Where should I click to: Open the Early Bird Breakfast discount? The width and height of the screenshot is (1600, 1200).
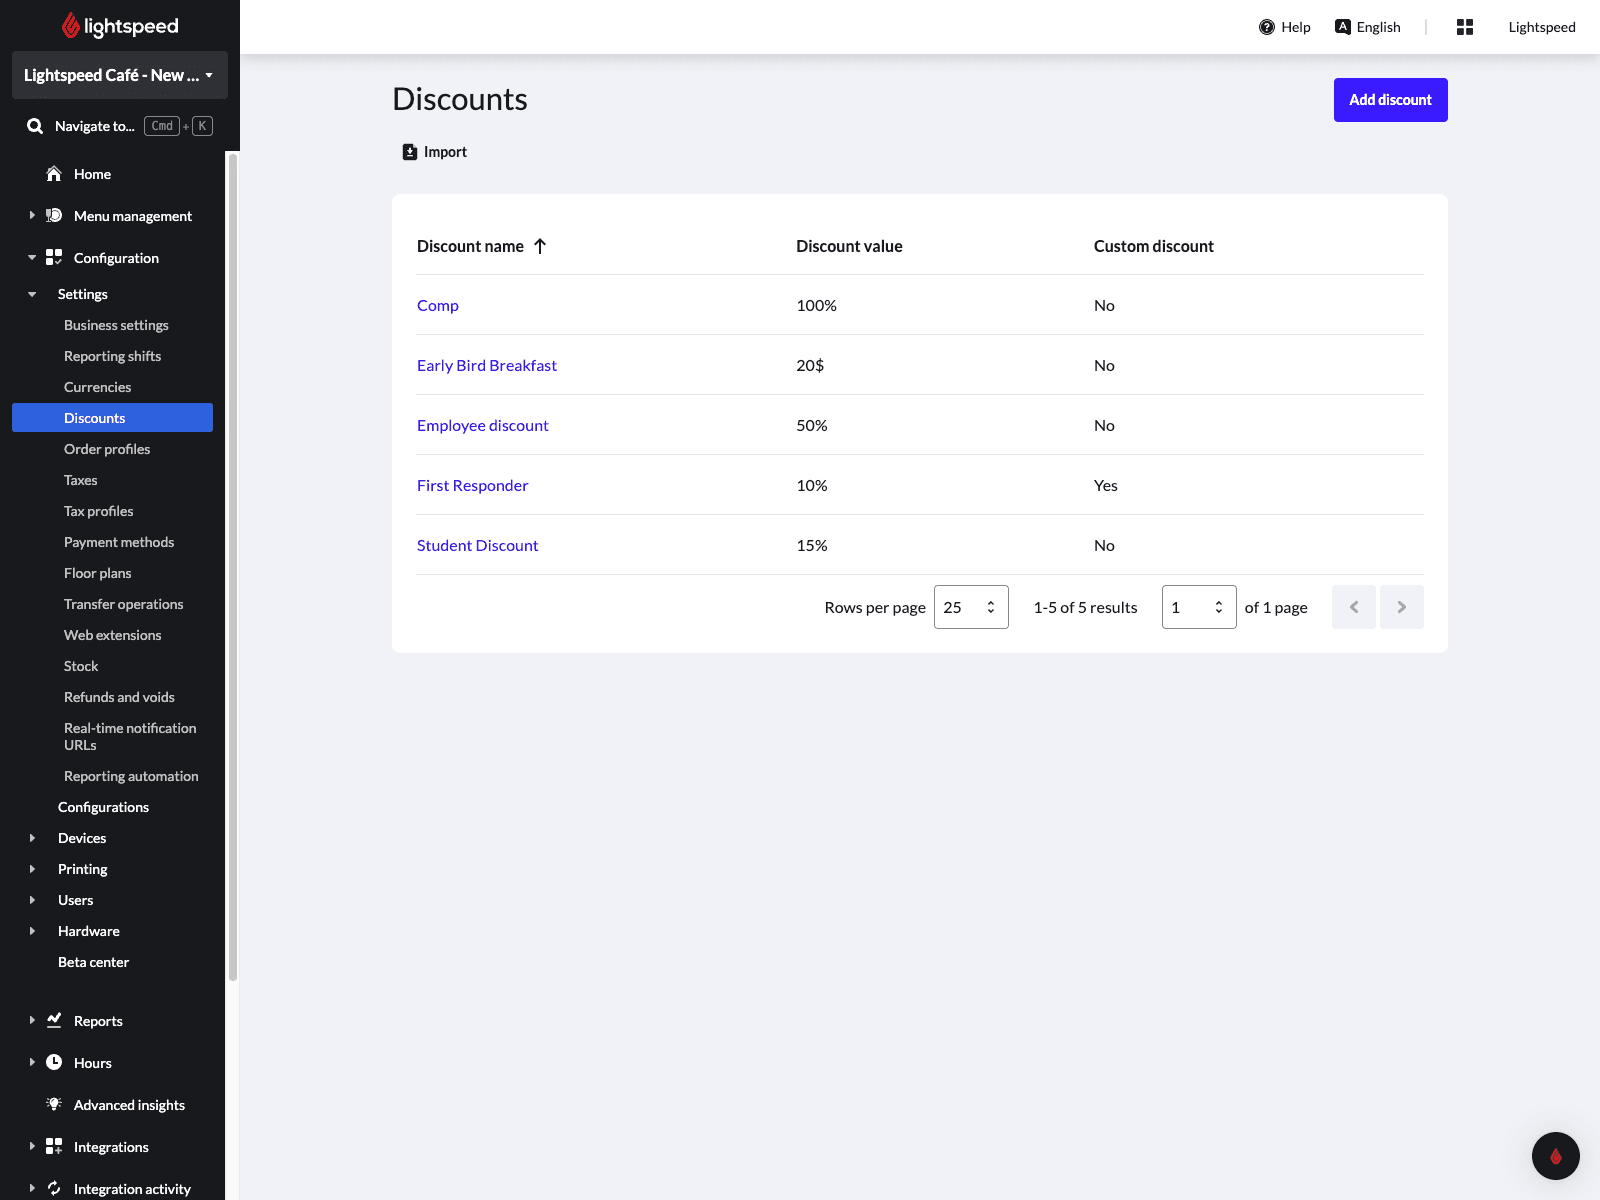pos(487,365)
